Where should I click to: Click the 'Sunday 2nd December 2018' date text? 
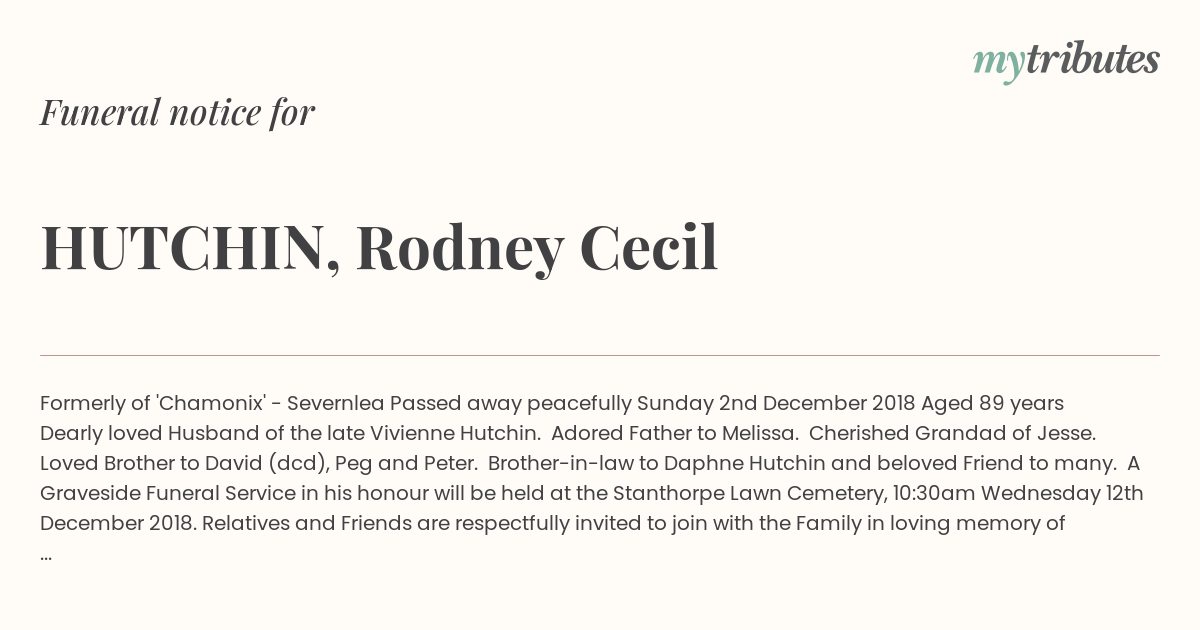[775, 403]
